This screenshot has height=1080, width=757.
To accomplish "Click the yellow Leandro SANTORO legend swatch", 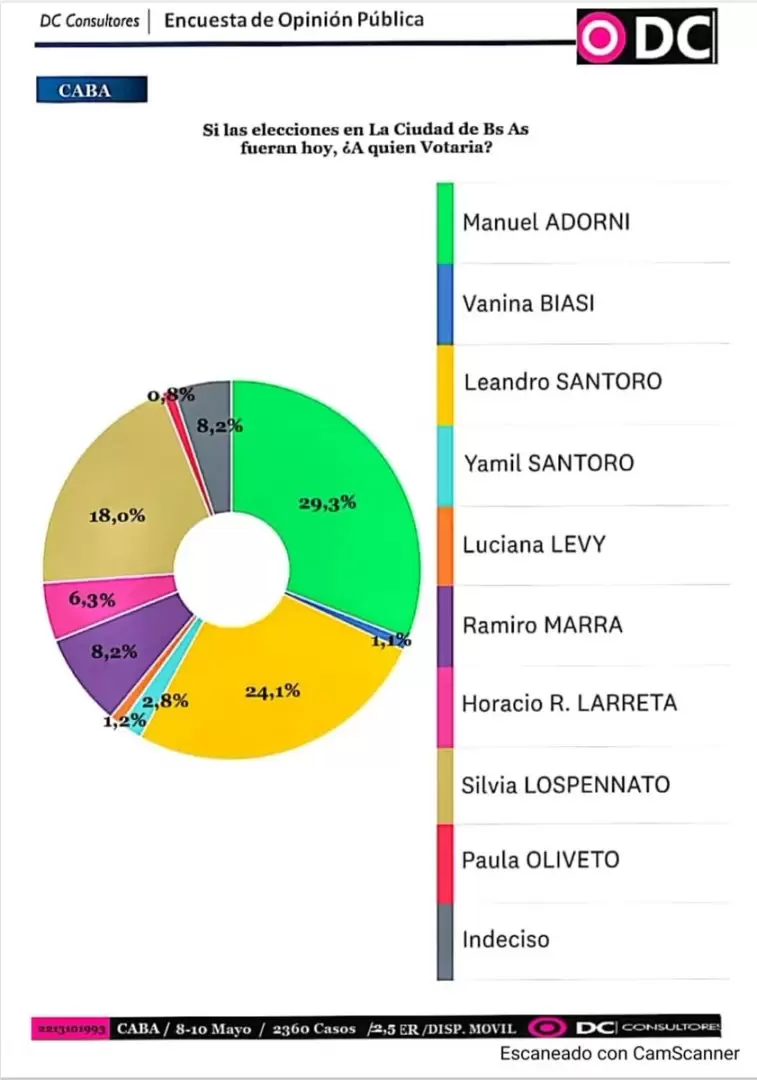I will point(446,385).
